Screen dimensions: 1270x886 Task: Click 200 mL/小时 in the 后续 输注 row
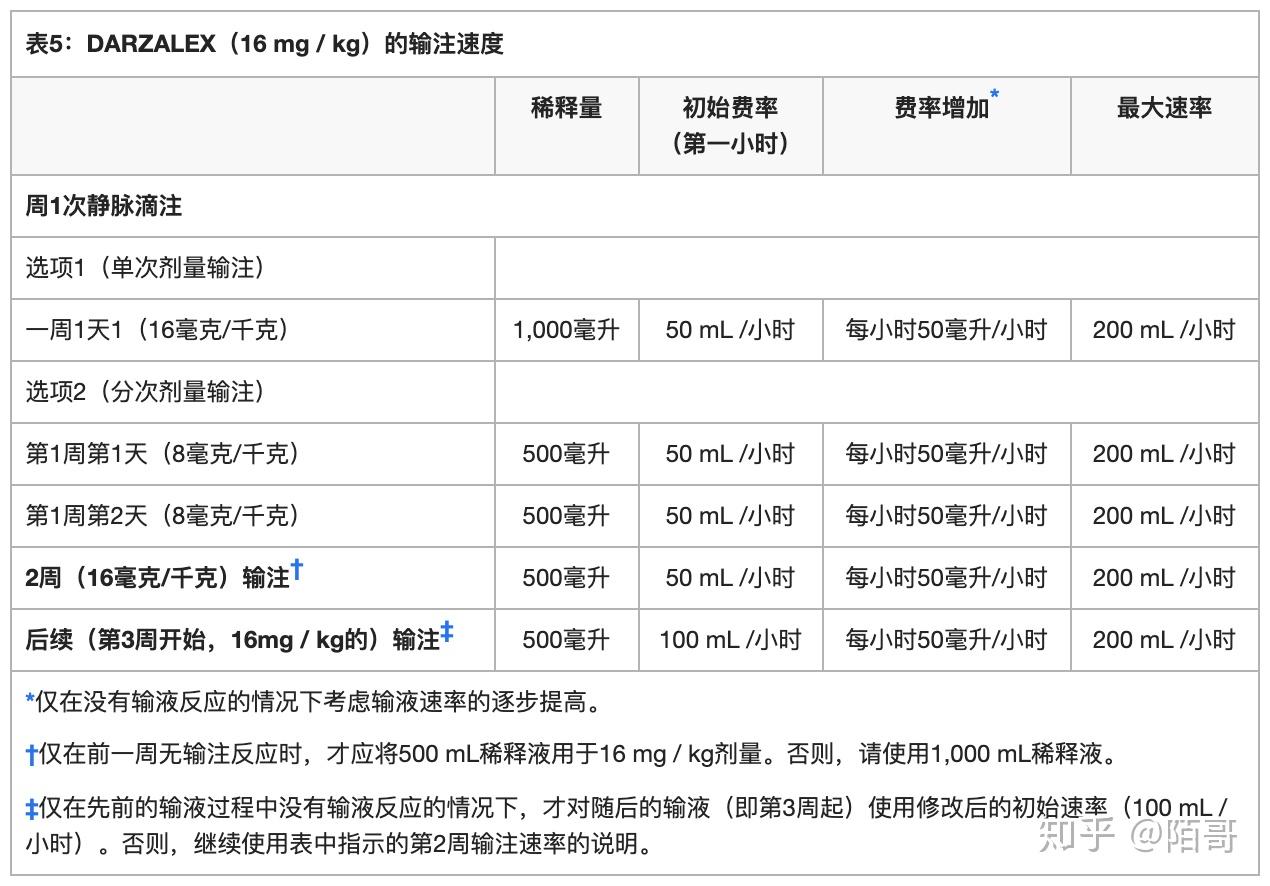tap(1164, 640)
